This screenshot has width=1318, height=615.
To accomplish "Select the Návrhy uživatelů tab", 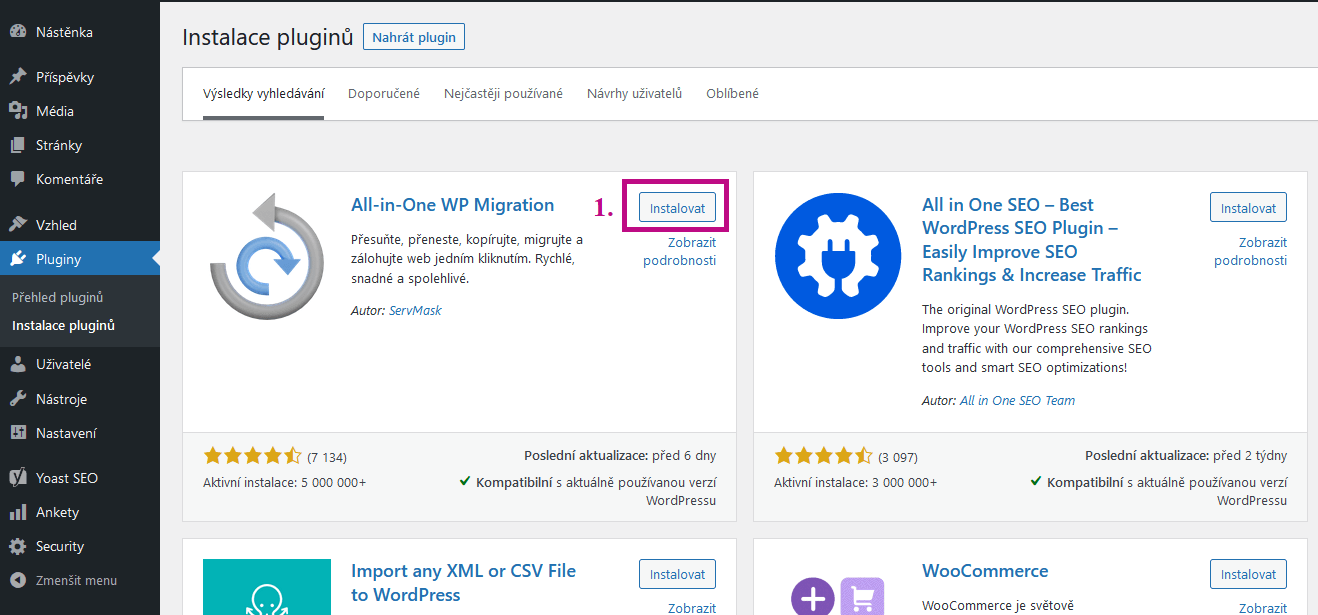I will pyautogui.click(x=634, y=94).
